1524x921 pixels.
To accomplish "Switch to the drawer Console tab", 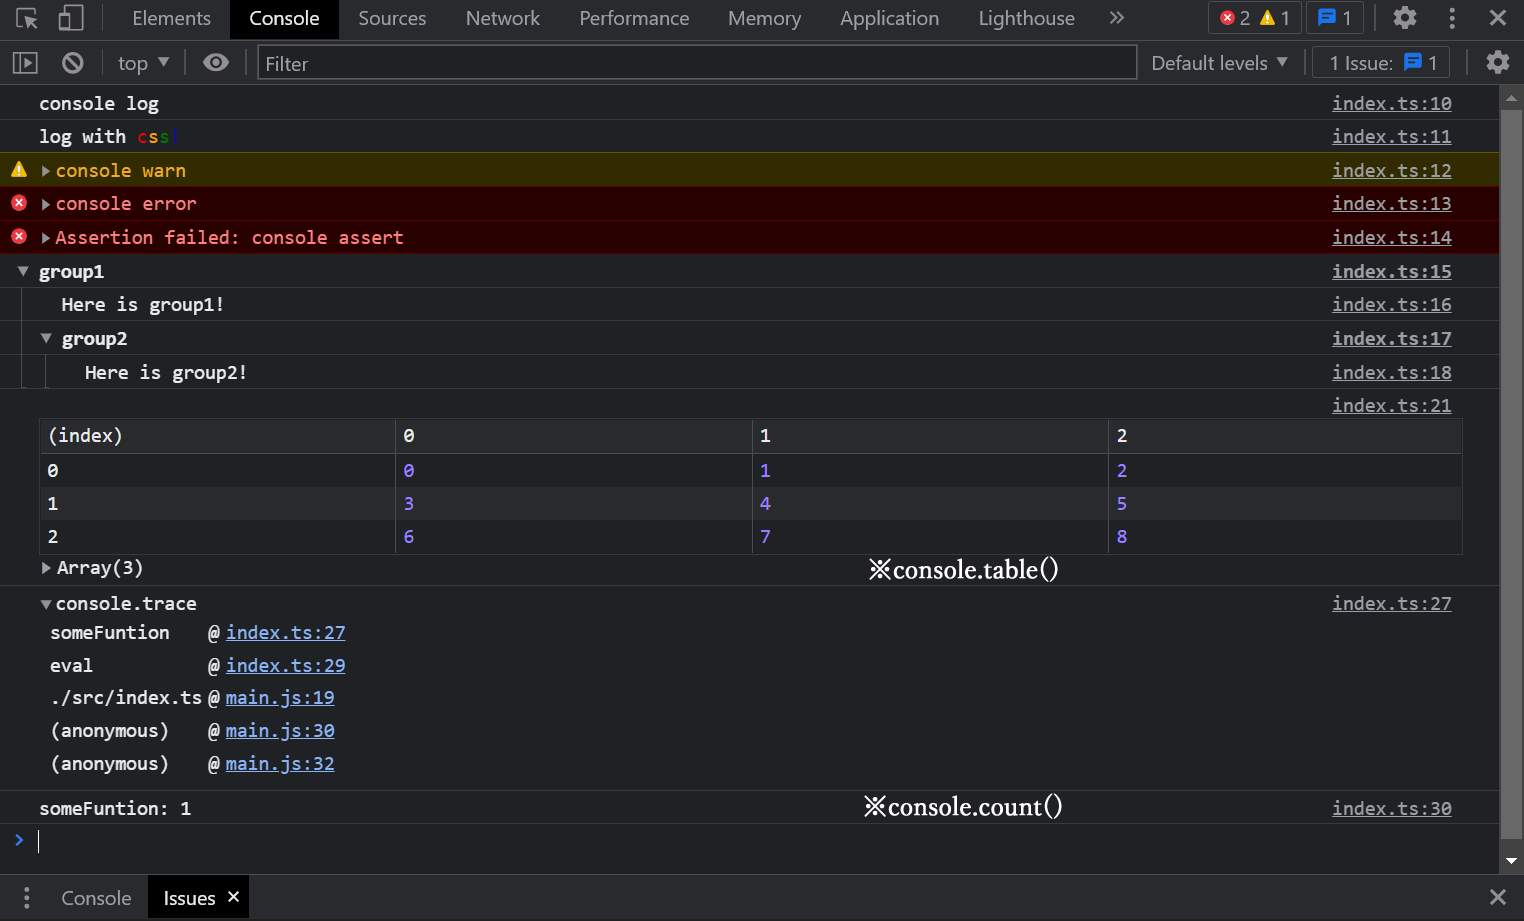I will point(96,898).
